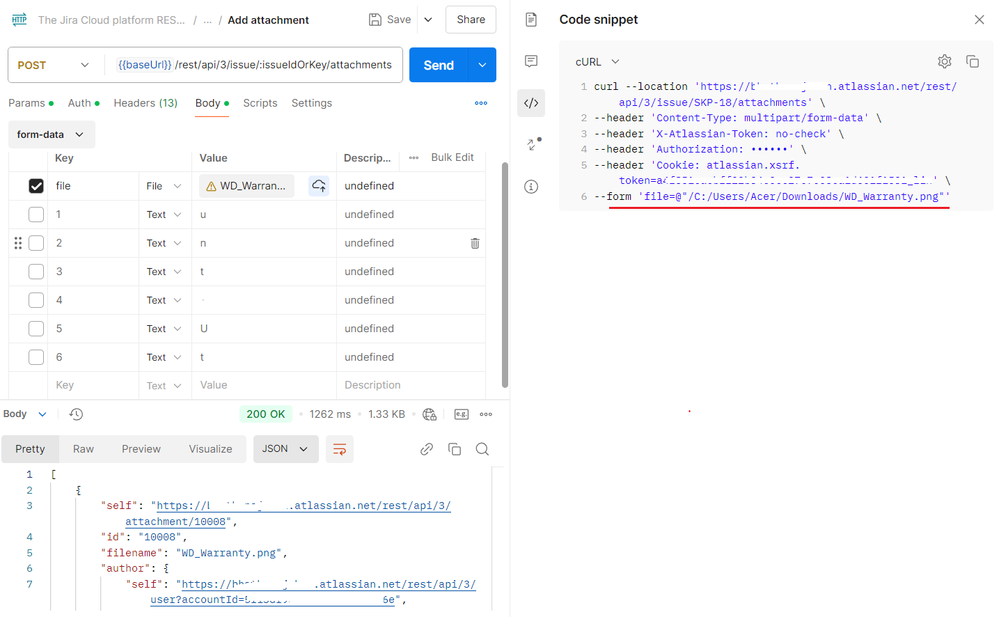Screen dimensions: 999x617
Task: Expand the form-data body type dropdown
Action: 50,134
